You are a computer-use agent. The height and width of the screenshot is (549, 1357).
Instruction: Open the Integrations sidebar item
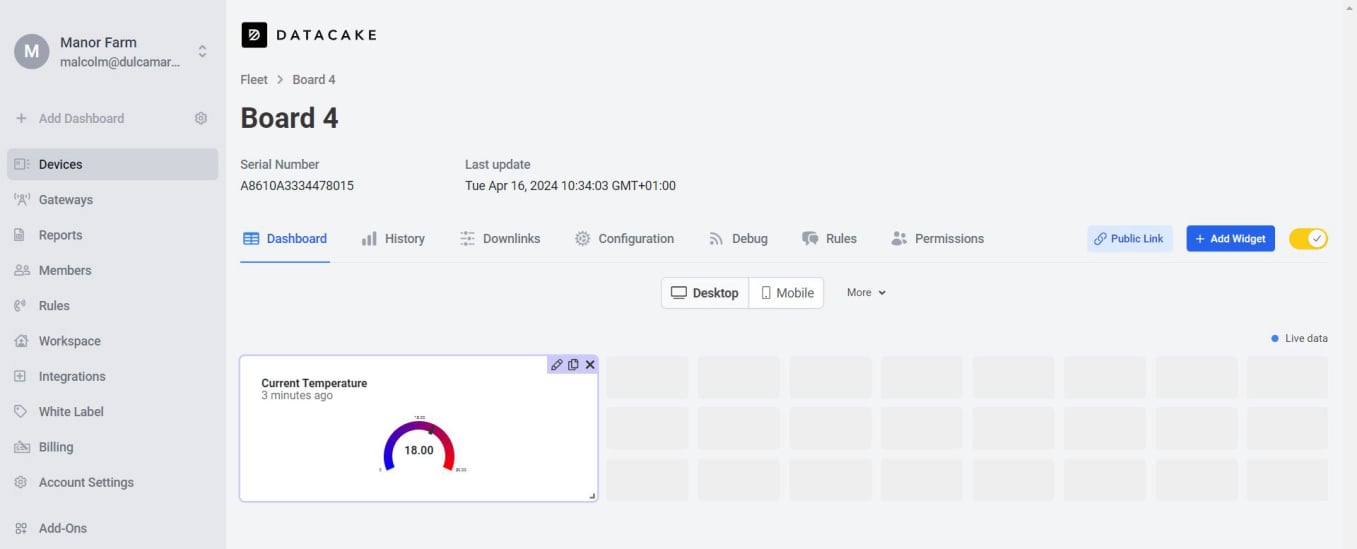[x=71, y=377]
